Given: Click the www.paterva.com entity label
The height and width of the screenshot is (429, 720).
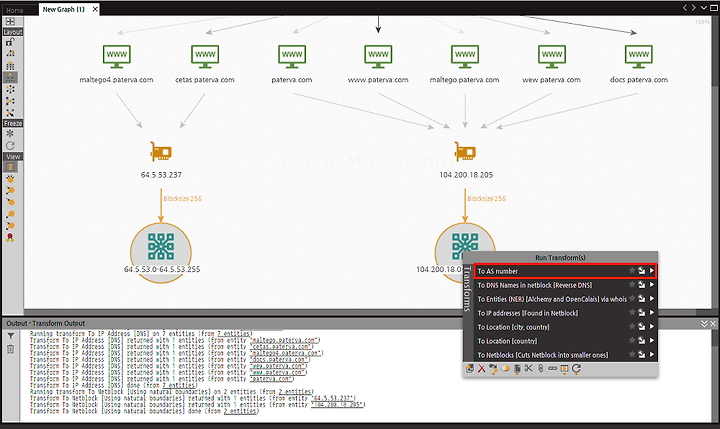Looking at the screenshot, I should 378,80.
